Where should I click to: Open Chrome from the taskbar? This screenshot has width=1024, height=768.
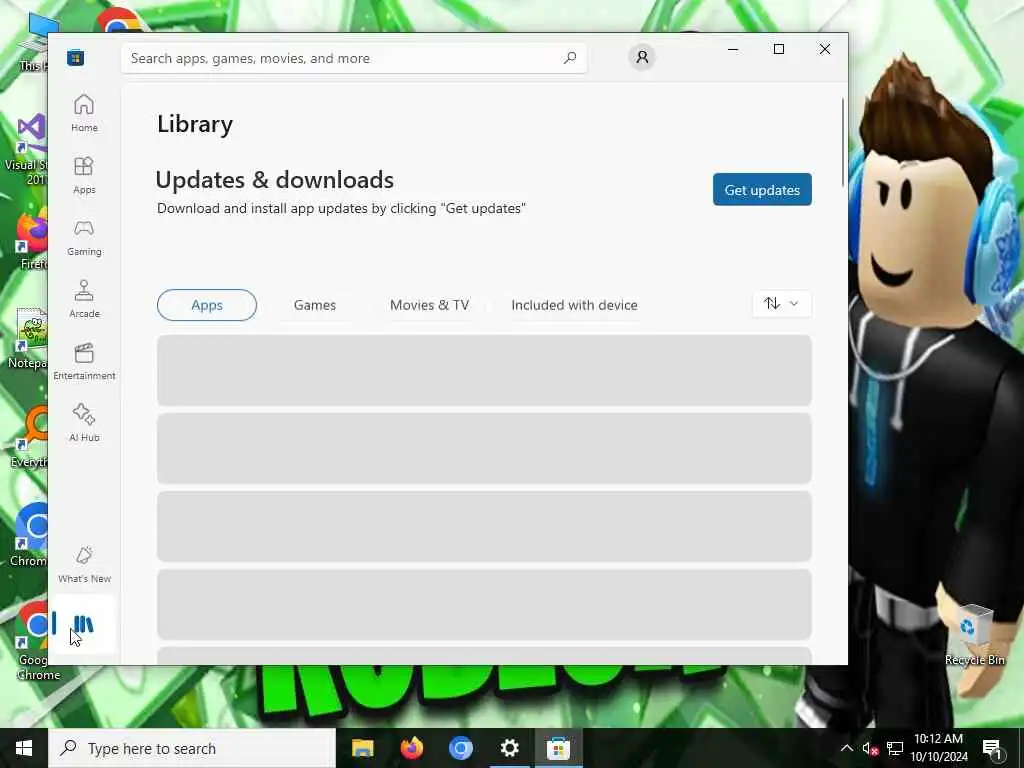click(x=460, y=748)
